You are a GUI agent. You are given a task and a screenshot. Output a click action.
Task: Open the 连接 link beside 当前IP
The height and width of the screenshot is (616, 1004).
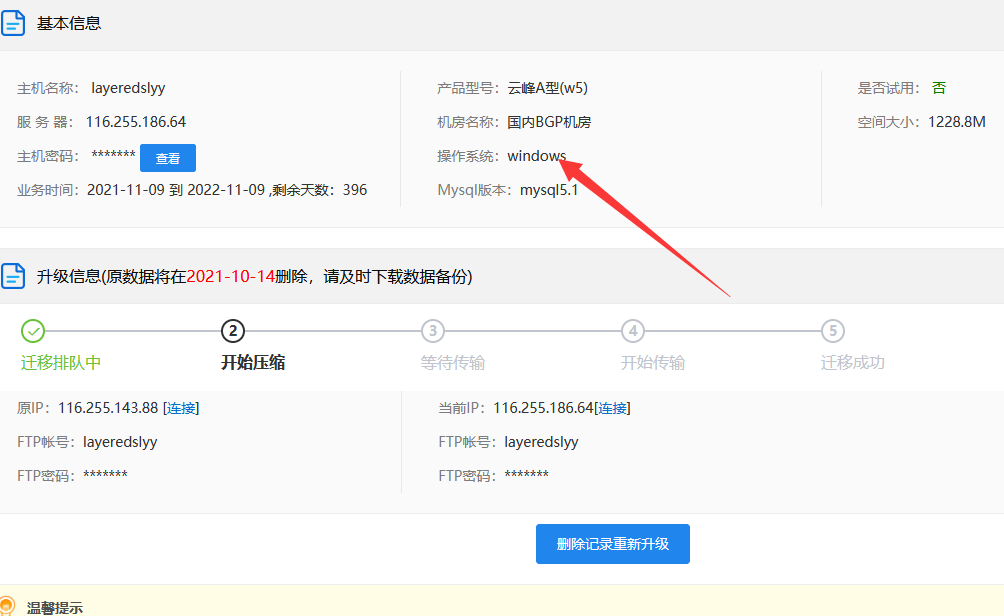[612, 408]
